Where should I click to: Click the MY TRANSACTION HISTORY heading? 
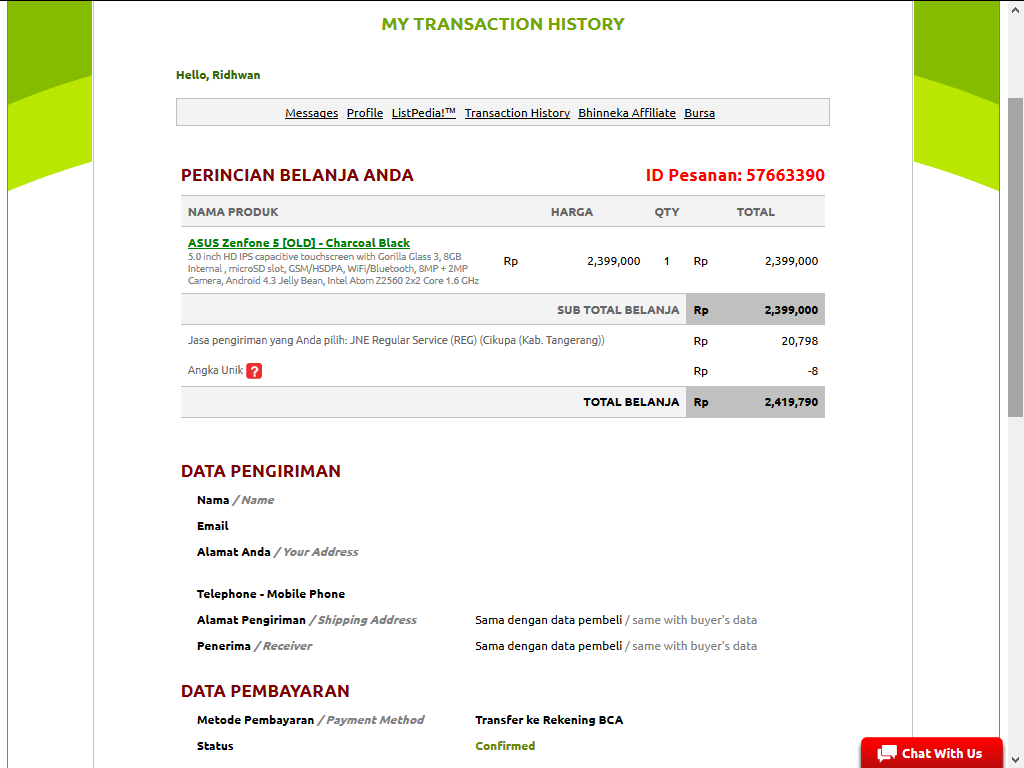tap(503, 24)
